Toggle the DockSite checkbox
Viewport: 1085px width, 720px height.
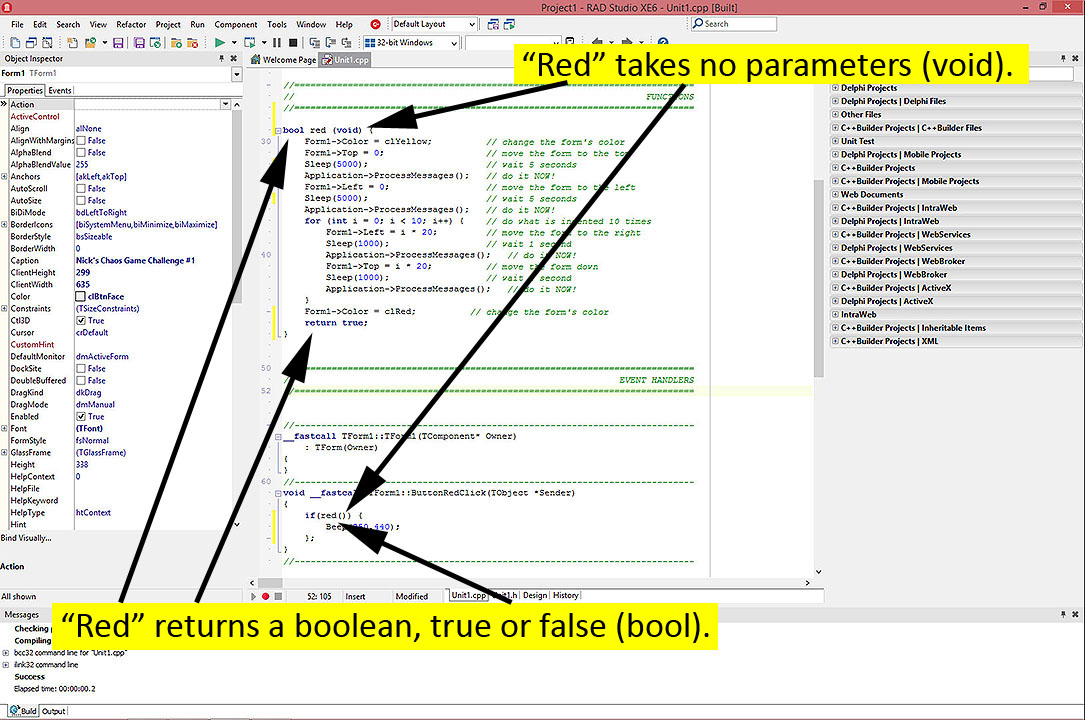[x=81, y=369]
